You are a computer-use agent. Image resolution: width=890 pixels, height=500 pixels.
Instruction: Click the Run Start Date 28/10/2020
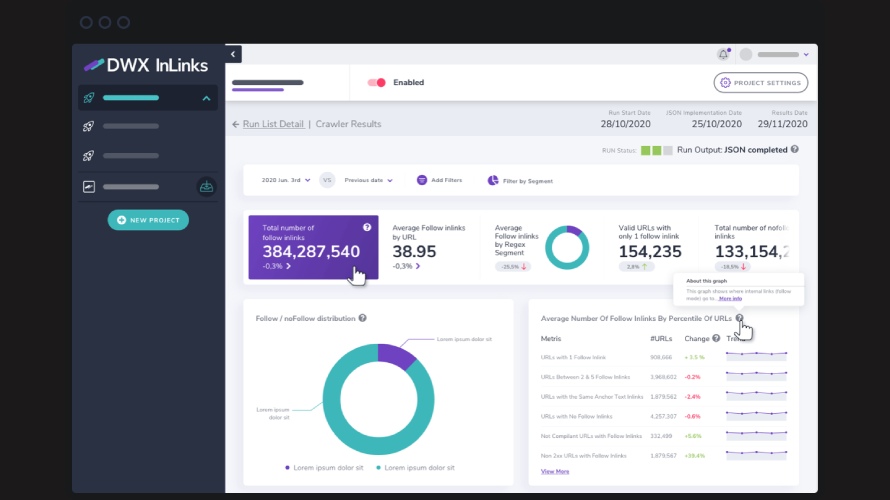pos(625,124)
